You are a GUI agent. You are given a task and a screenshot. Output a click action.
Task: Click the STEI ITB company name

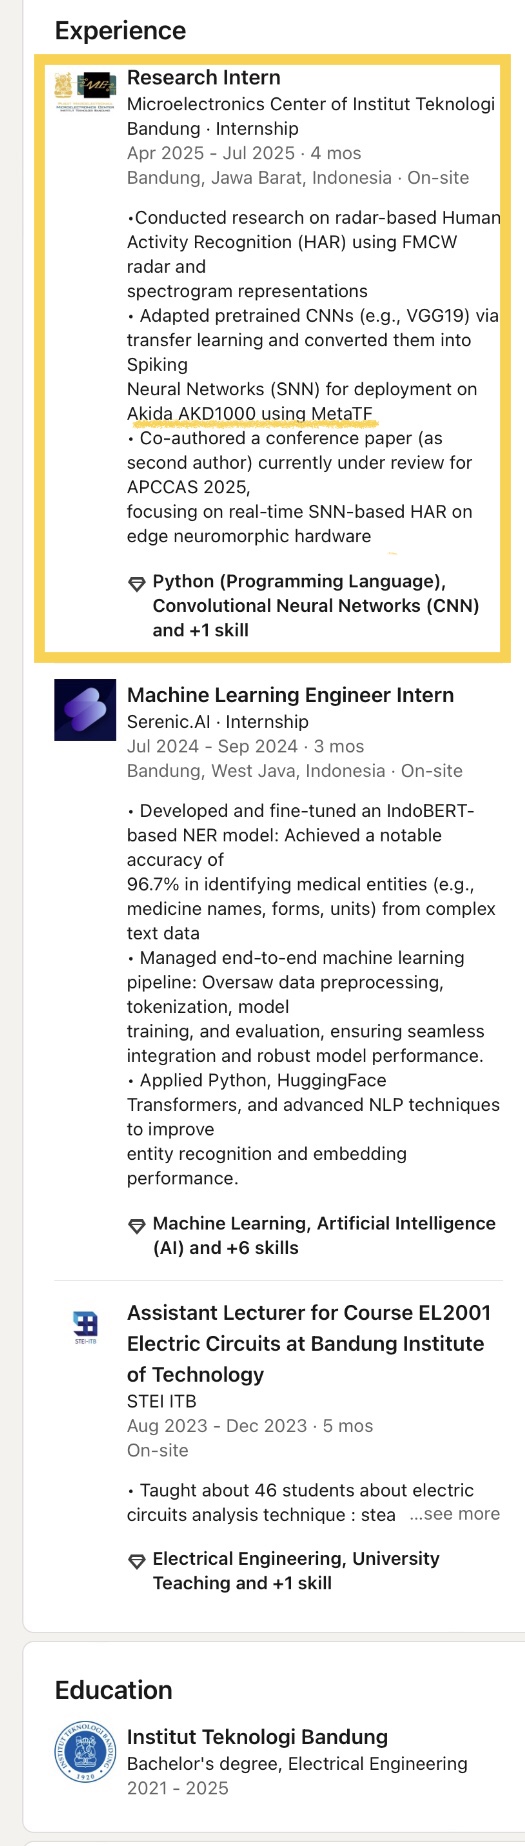point(162,1402)
